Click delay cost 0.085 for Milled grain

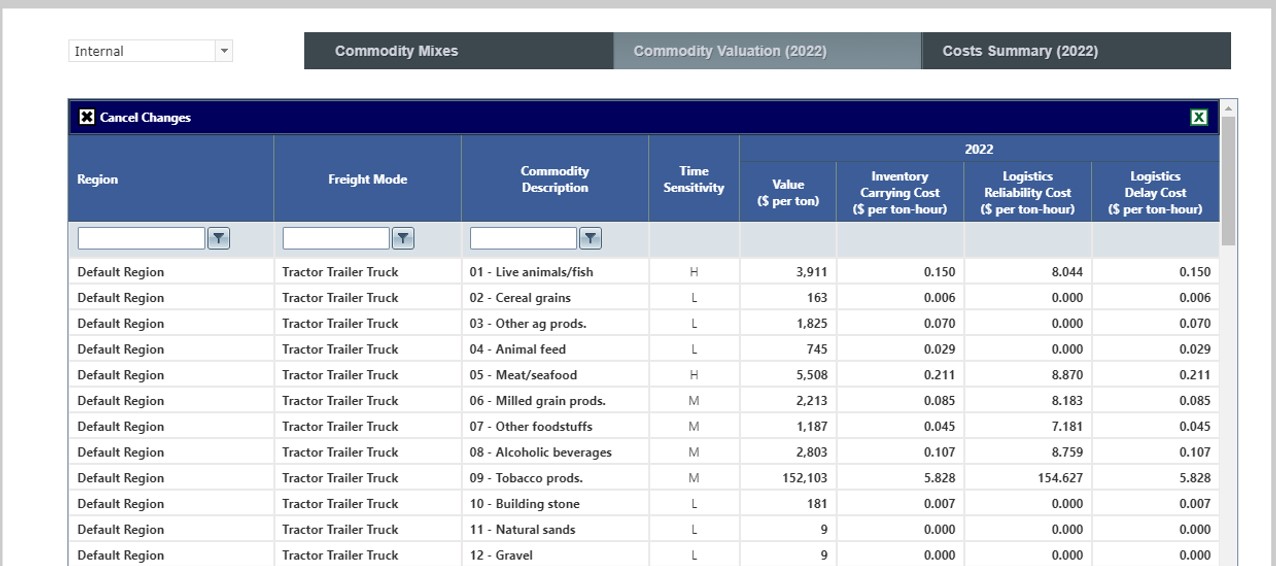point(1194,401)
